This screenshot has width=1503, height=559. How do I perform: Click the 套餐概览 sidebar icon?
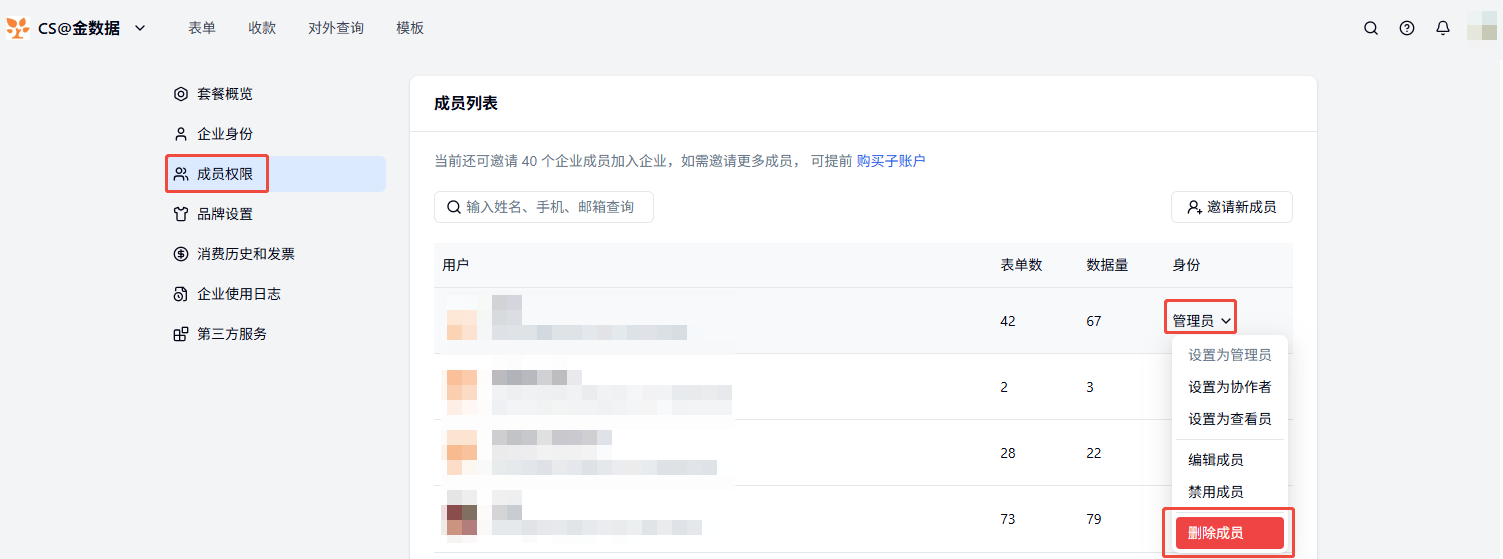click(181, 94)
